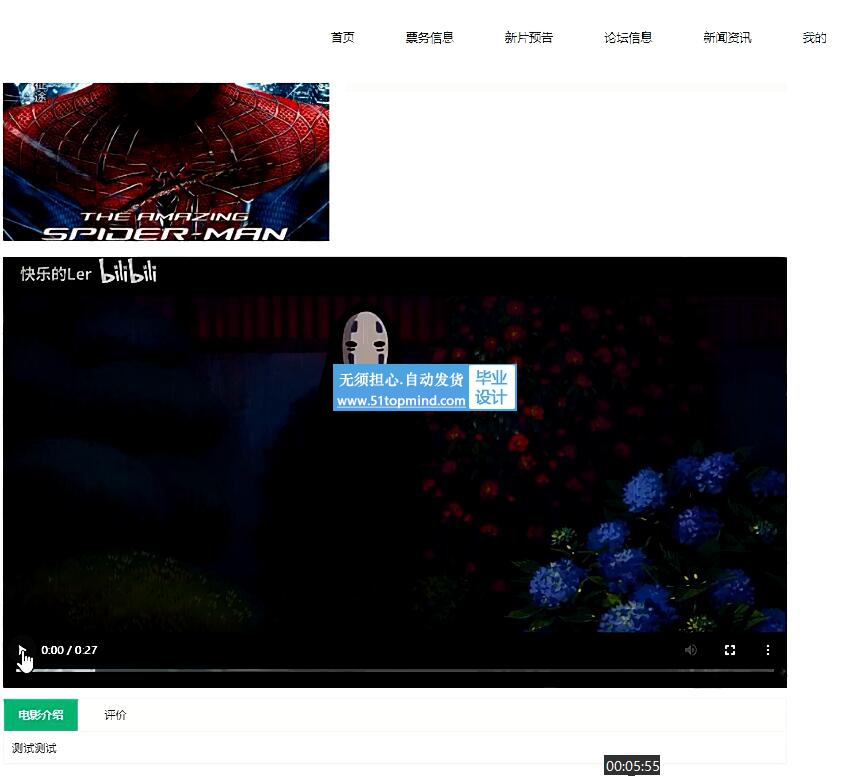Seek along the video progress bar
The width and height of the screenshot is (851, 776).
395,671
